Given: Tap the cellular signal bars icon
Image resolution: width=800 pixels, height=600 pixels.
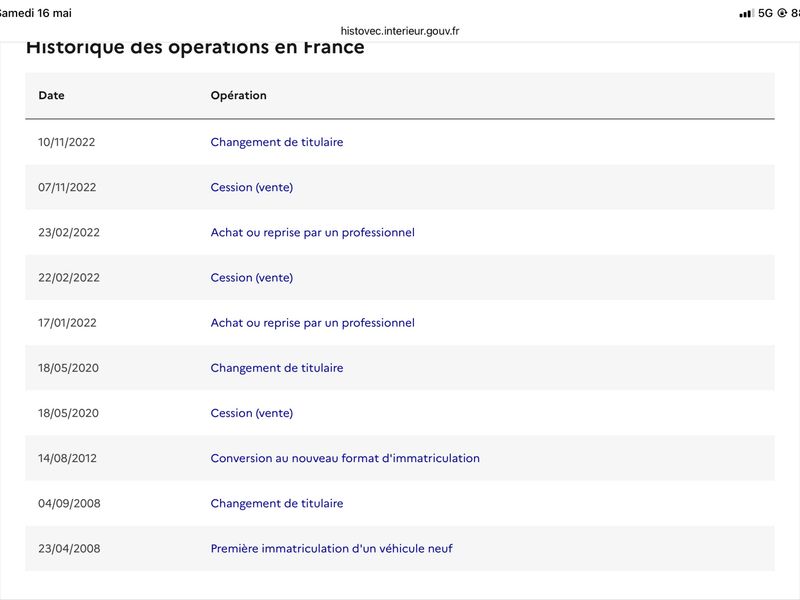Looking at the screenshot, I should (746, 13).
